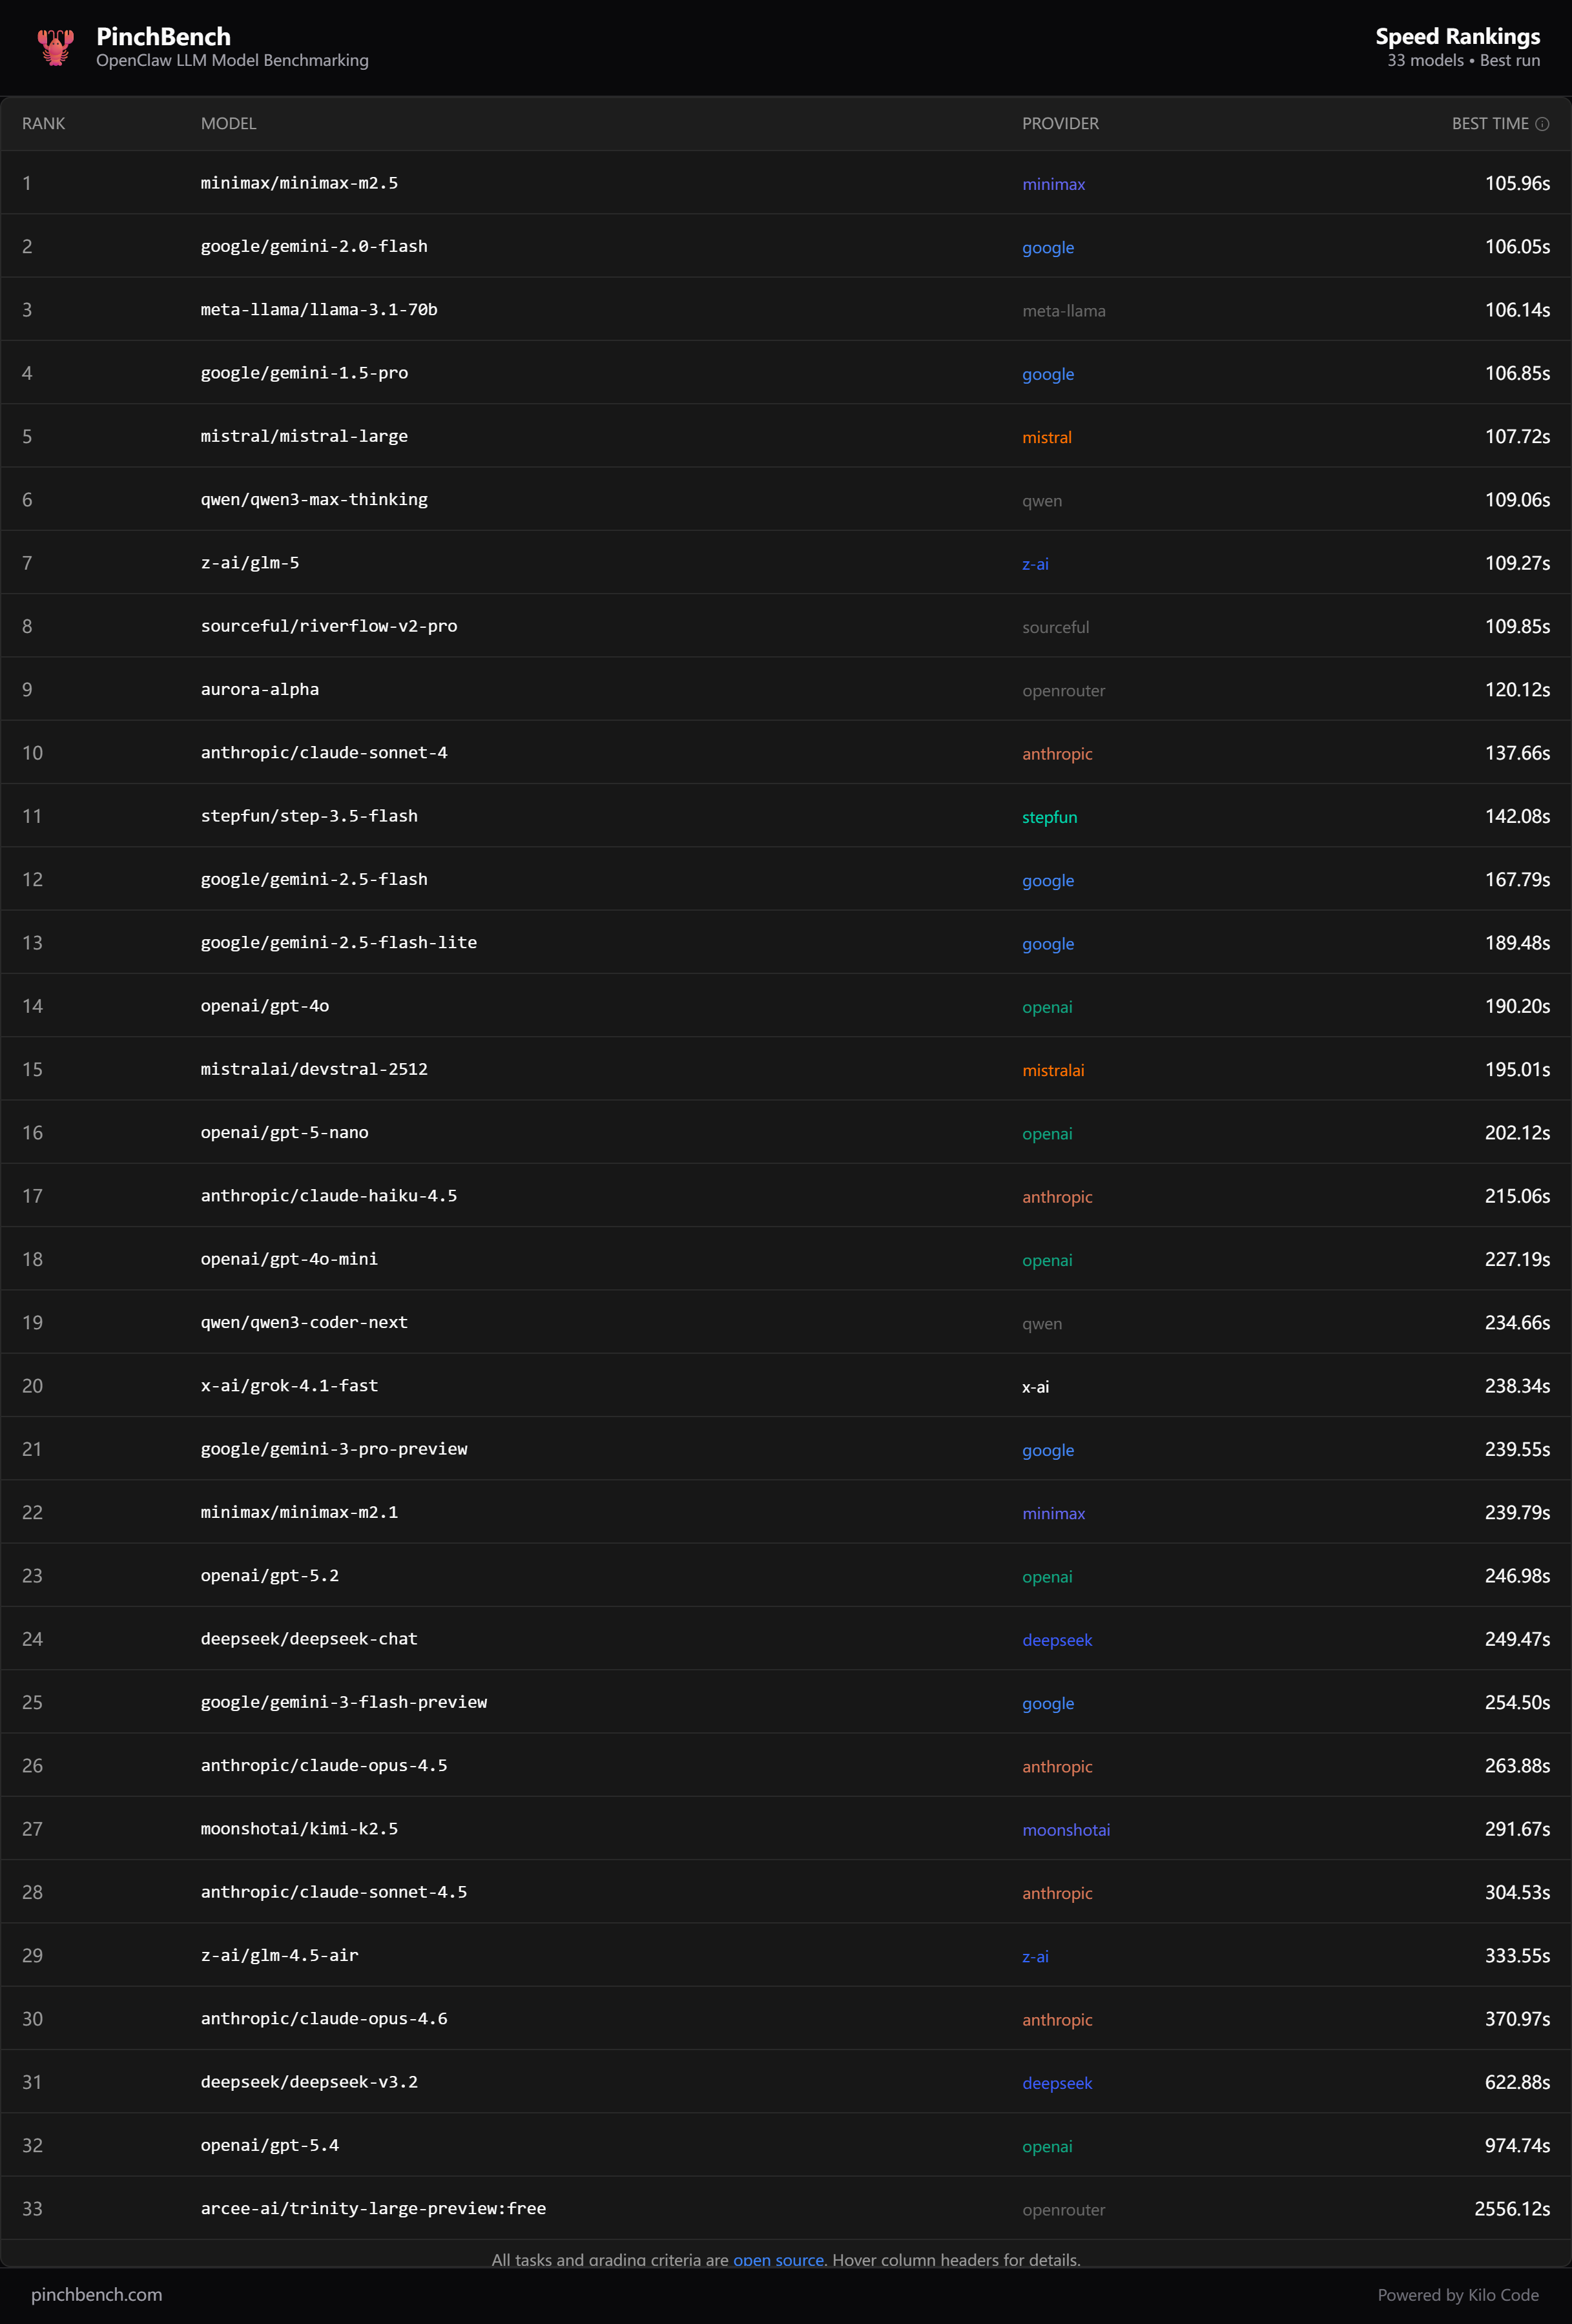Click the arcee-ai/trinity-large-preview:free model name
This screenshot has height=2324, width=1572.
373,2208
